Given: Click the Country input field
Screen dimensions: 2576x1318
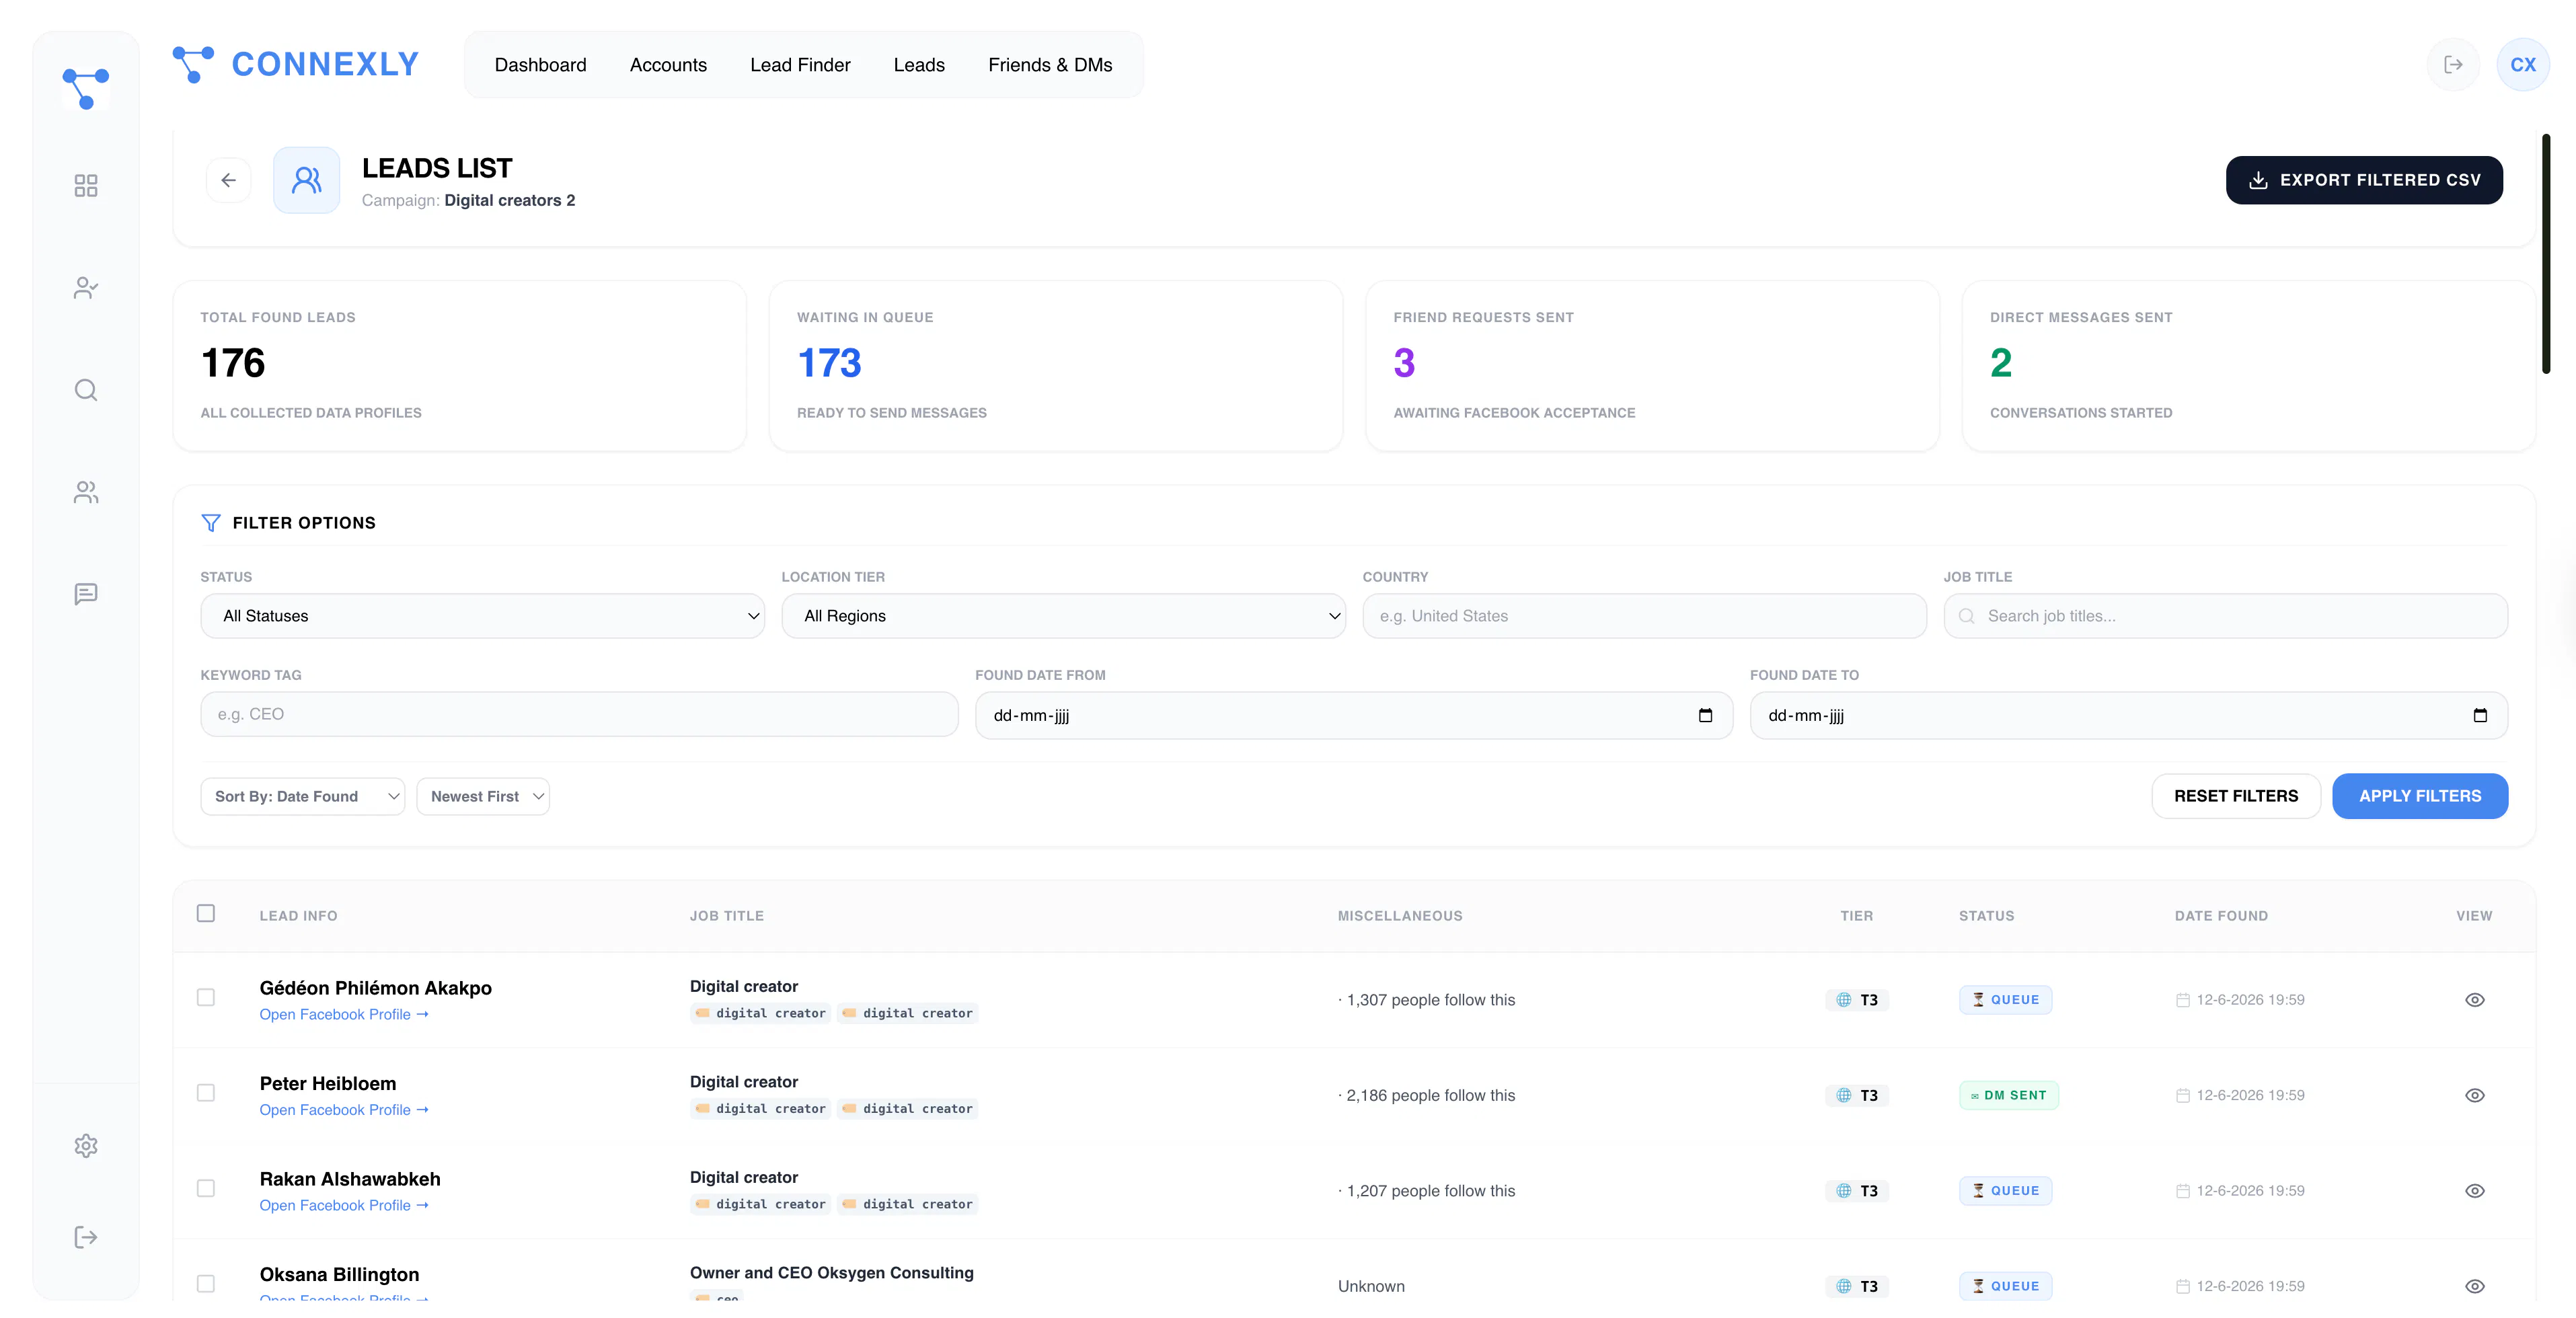Looking at the screenshot, I should pyautogui.click(x=1644, y=616).
